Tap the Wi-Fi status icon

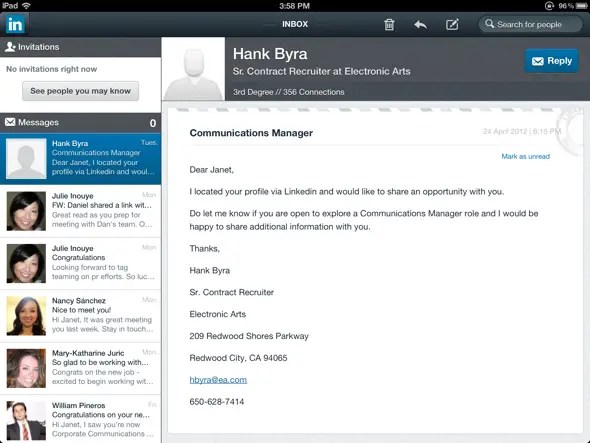(x=26, y=6)
